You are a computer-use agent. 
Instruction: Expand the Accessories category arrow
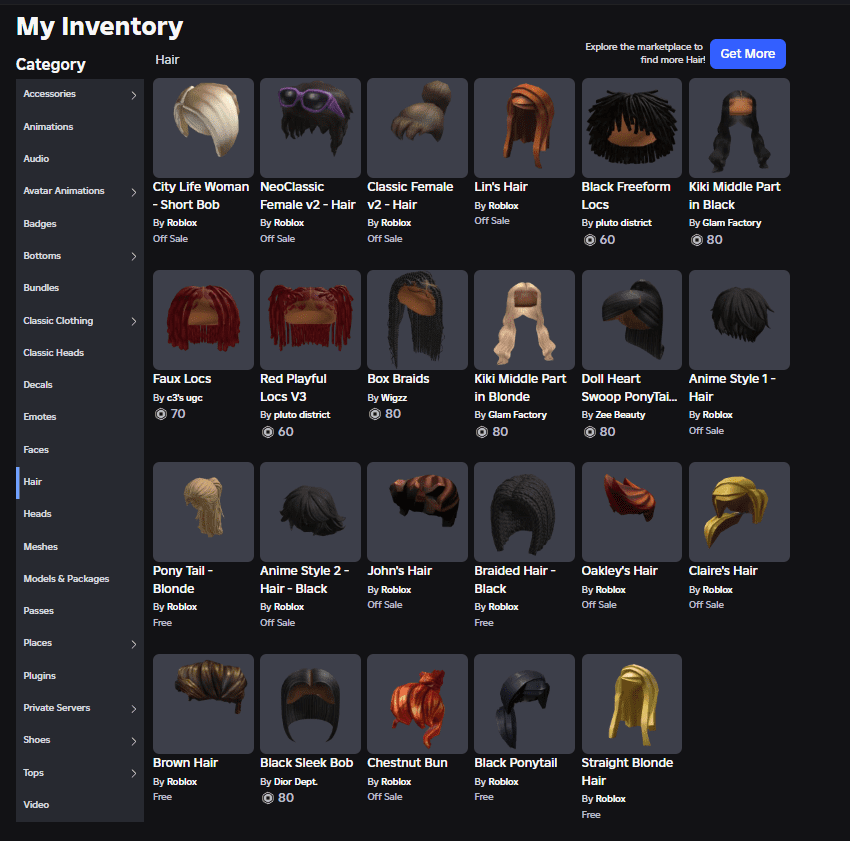pos(134,95)
